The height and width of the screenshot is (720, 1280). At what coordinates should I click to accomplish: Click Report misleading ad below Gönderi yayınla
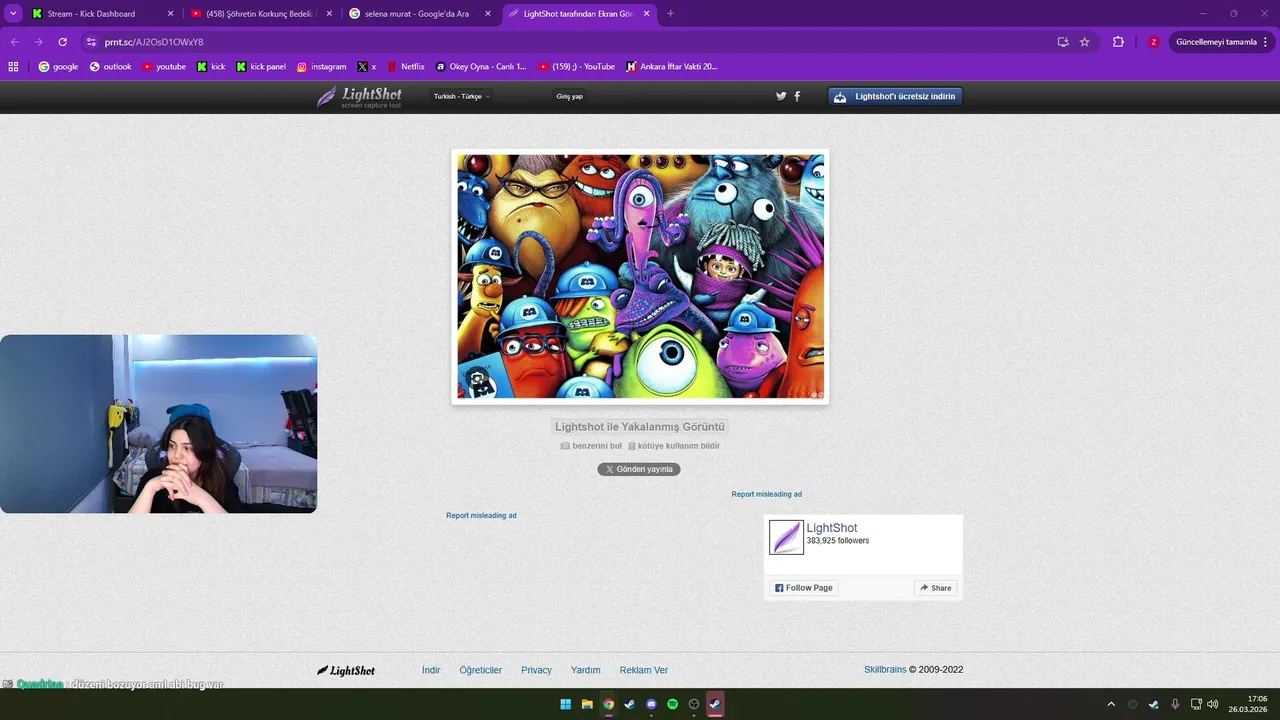481,515
